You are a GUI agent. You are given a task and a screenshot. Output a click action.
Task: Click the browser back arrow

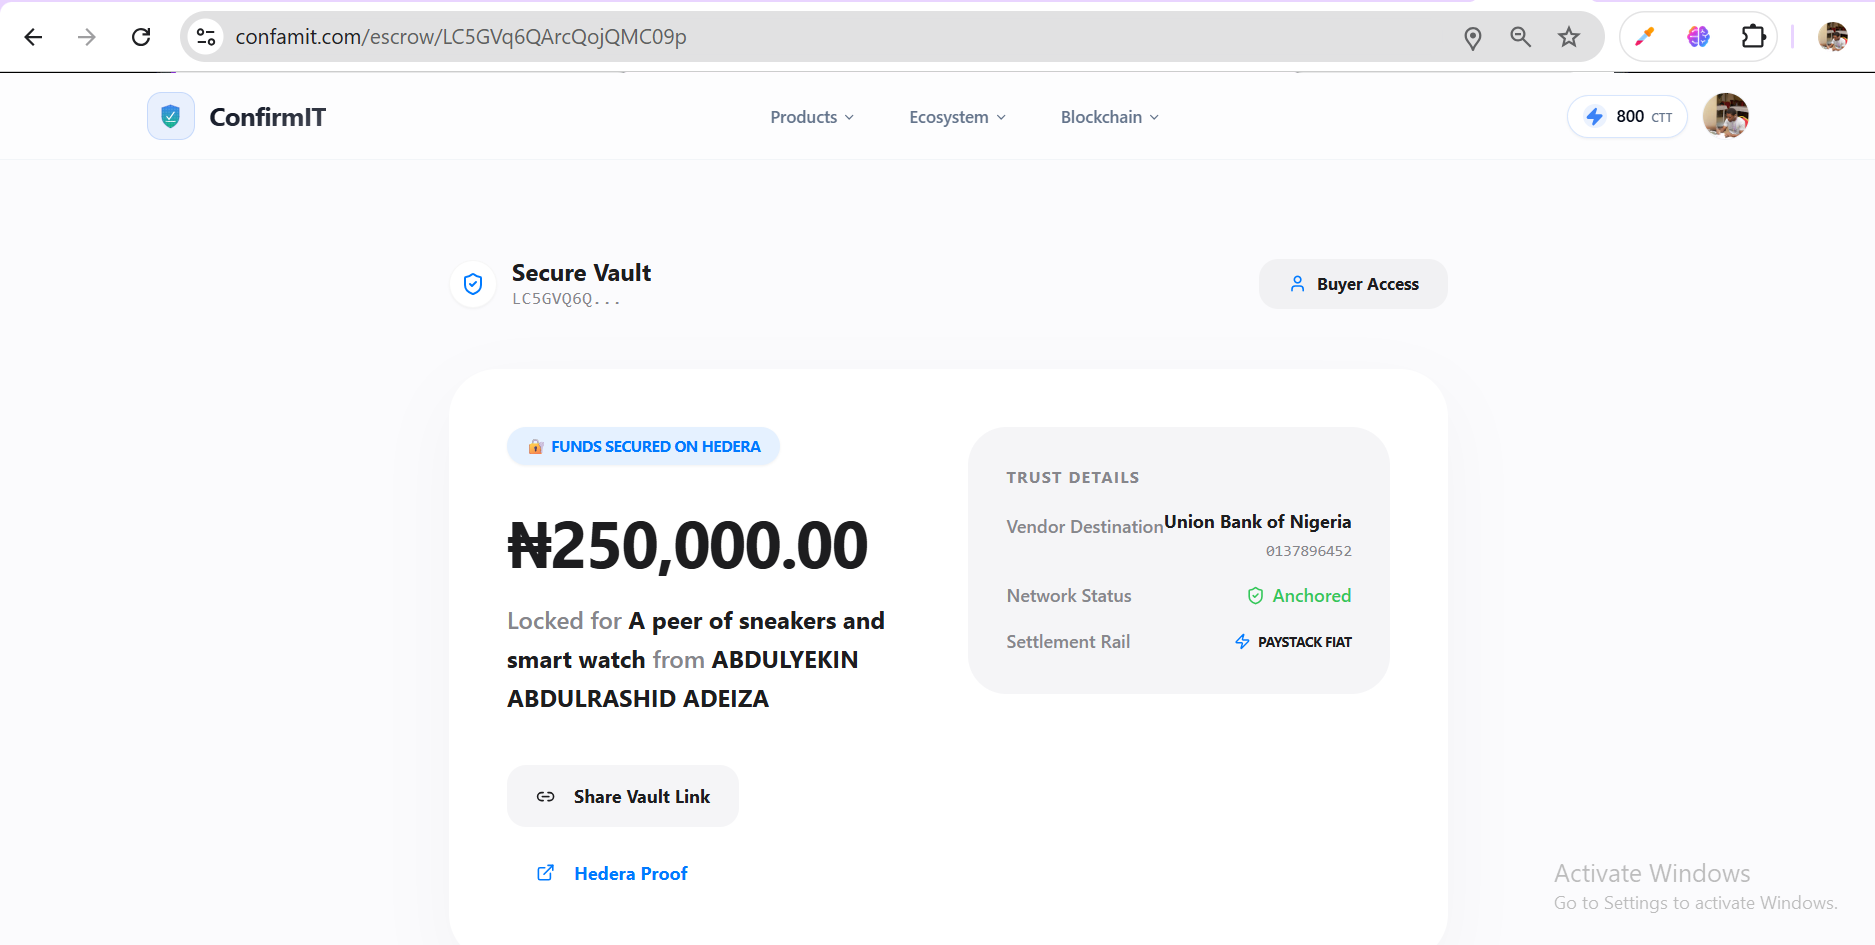click(33, 37)
